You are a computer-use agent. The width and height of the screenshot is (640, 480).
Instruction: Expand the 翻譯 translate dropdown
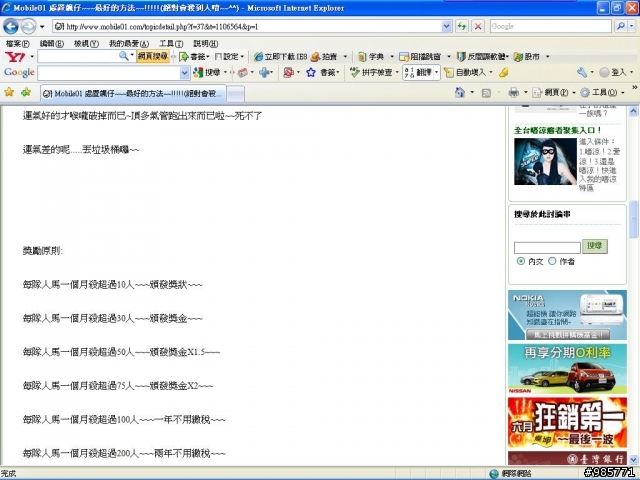click(437, 73)
